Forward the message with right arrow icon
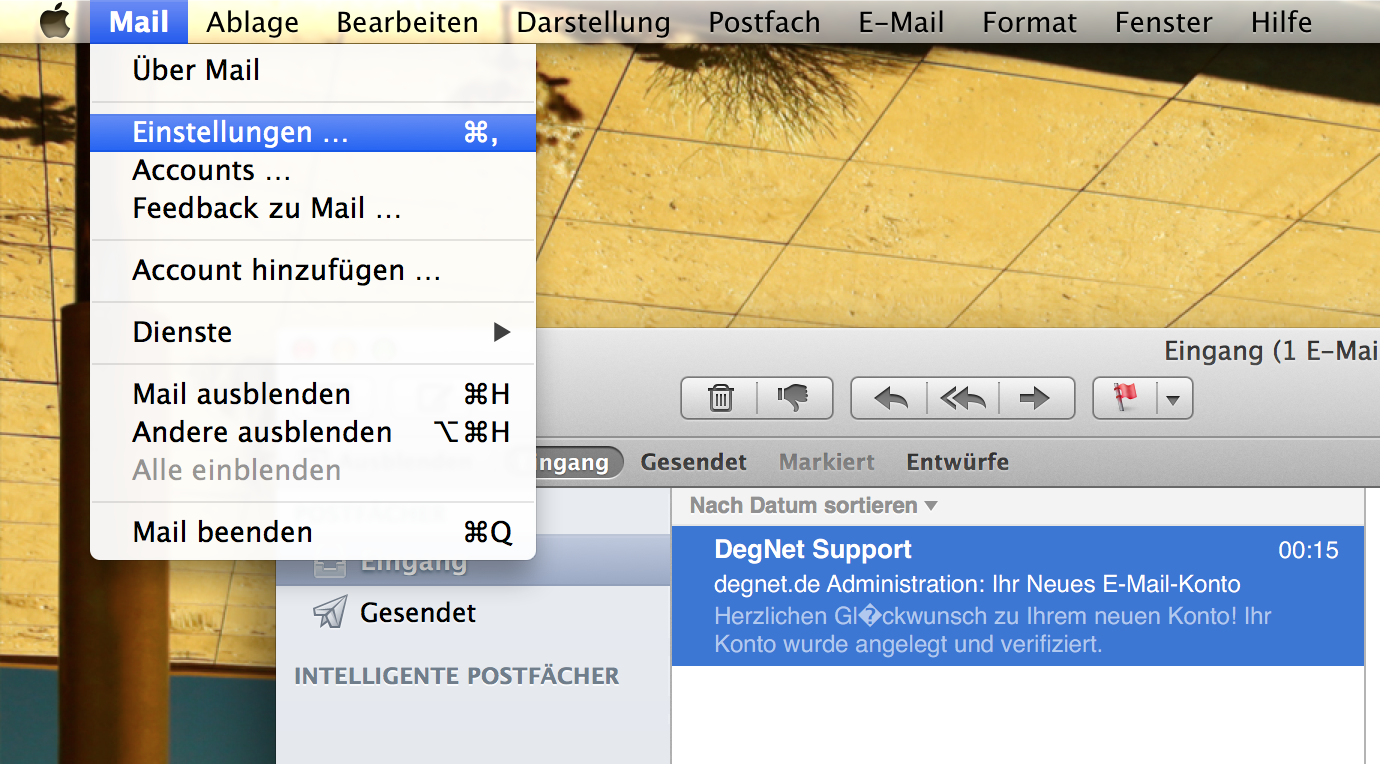 pyautogui.click(x=1036, y=398)
